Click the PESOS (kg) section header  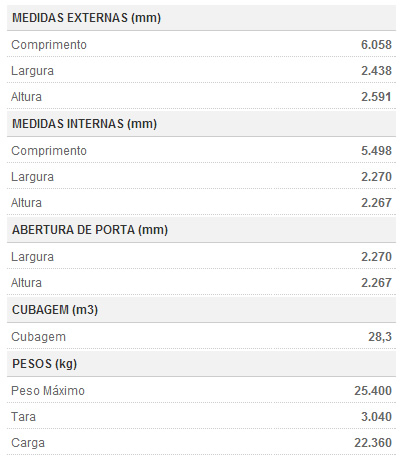pos(44,364)
